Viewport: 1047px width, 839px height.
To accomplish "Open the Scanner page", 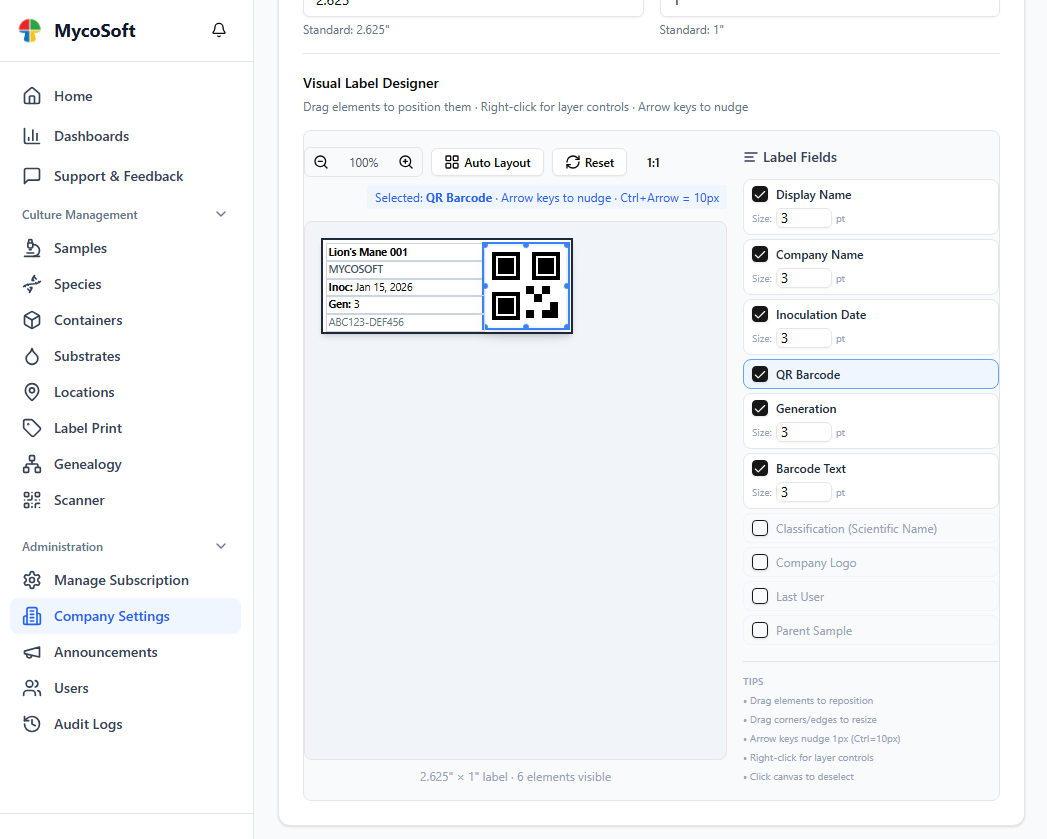I will (79, 500).
